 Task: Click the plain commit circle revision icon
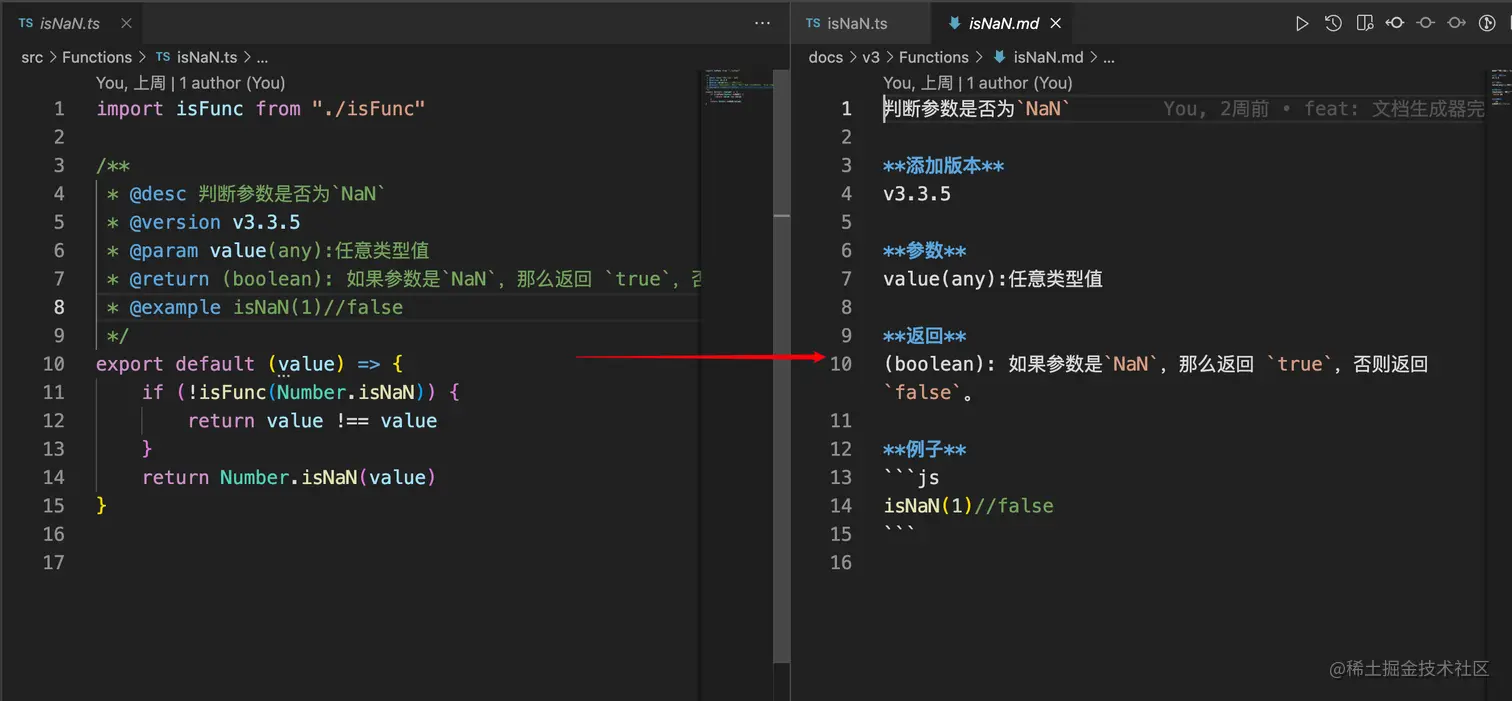tap(1426, 23)
